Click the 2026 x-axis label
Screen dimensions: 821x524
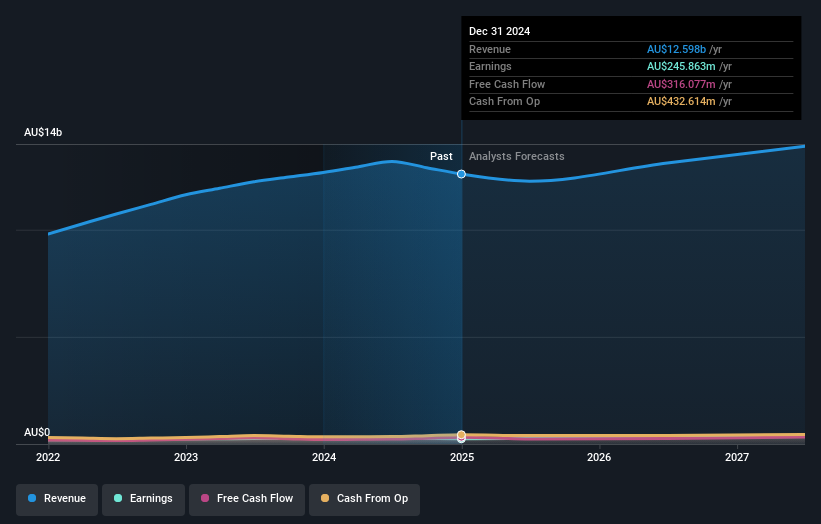(599, 457)
